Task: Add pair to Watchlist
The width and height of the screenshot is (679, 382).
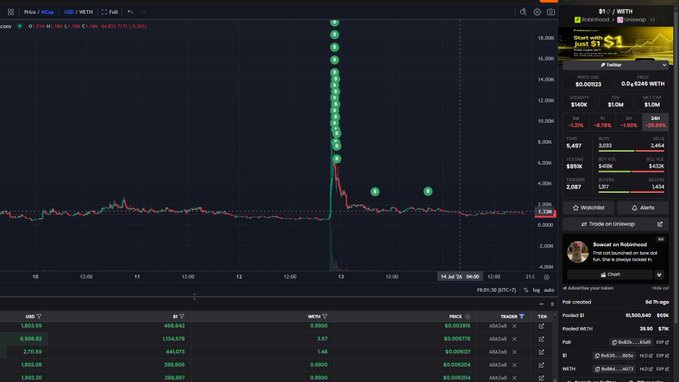Action: point(588,208)
